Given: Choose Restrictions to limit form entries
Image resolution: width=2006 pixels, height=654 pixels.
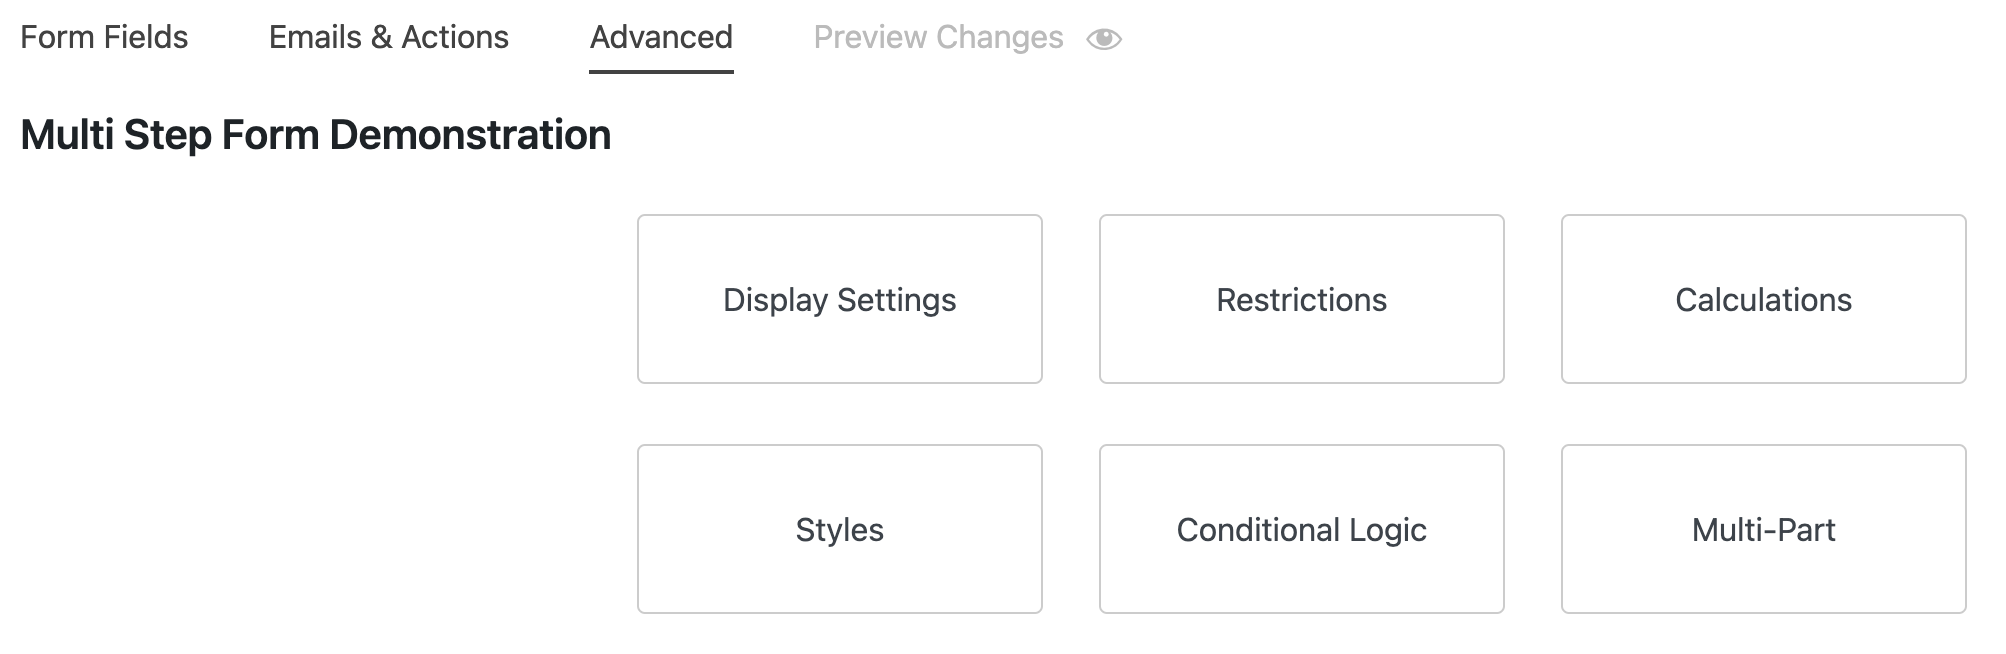Looking at the screenshot, I should (x=1300, y=298).
